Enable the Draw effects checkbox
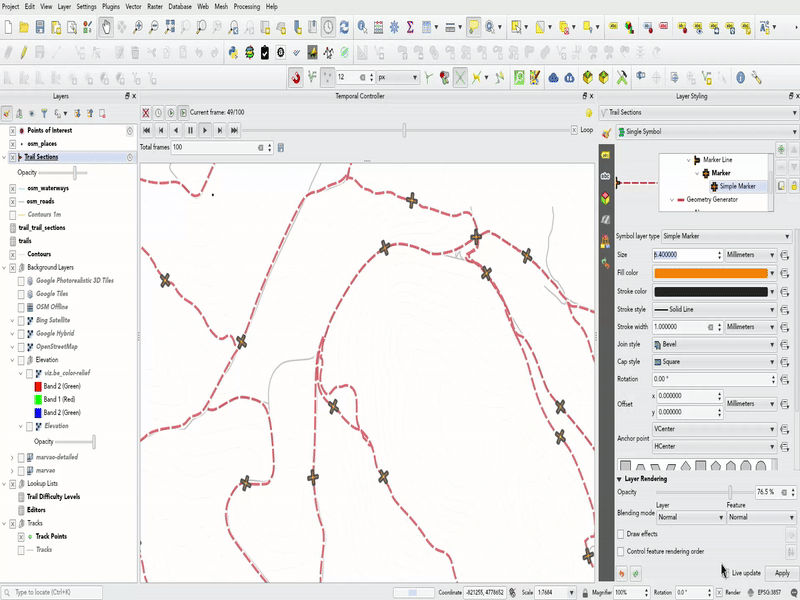Viewport: 800px width, 600px height. (621, 534)
